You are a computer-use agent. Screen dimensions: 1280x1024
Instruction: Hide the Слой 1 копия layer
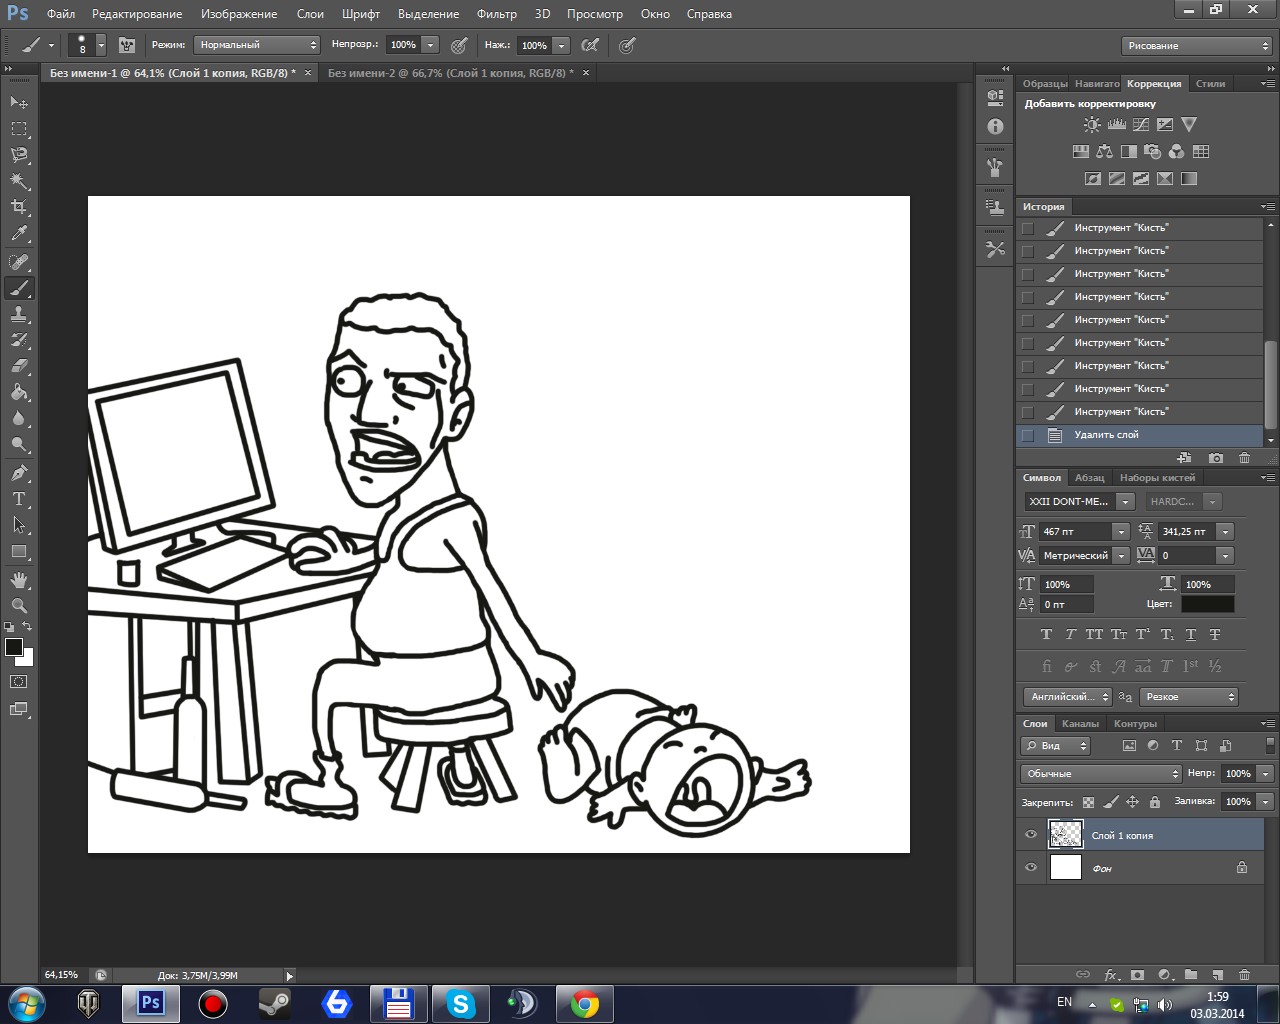coord(1031,835)
